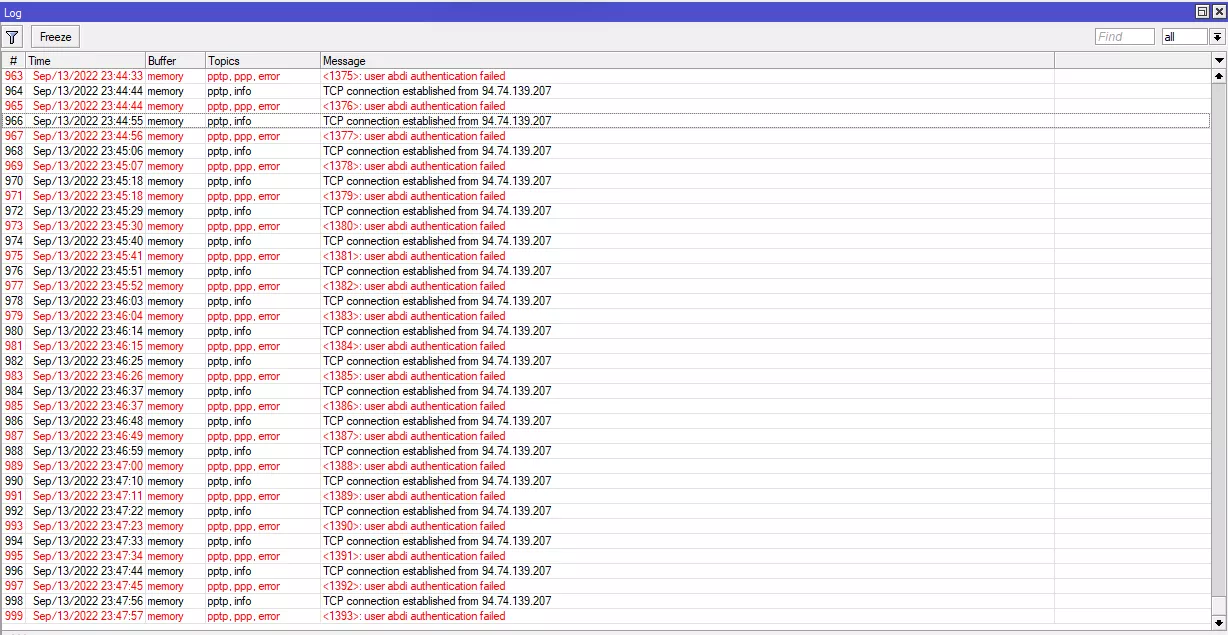Click message '<1382>: user abdi authentication failed'
The height and width of the screenshot is (635, 1228).
tap(414, 286)
